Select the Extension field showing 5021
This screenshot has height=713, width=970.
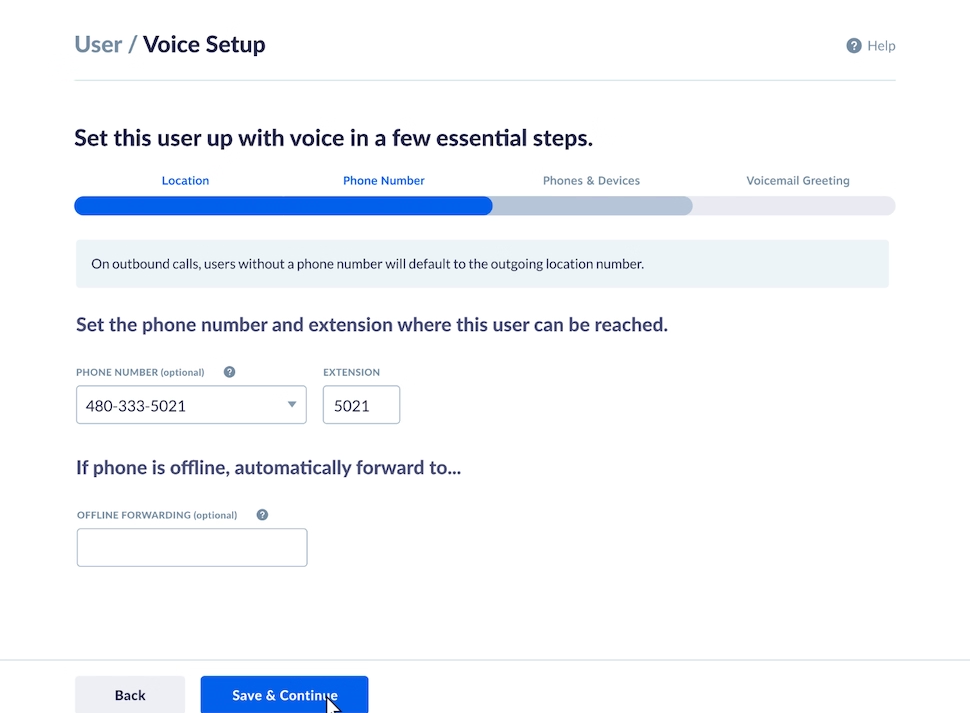pyautogui.click(x=361, y=404)
